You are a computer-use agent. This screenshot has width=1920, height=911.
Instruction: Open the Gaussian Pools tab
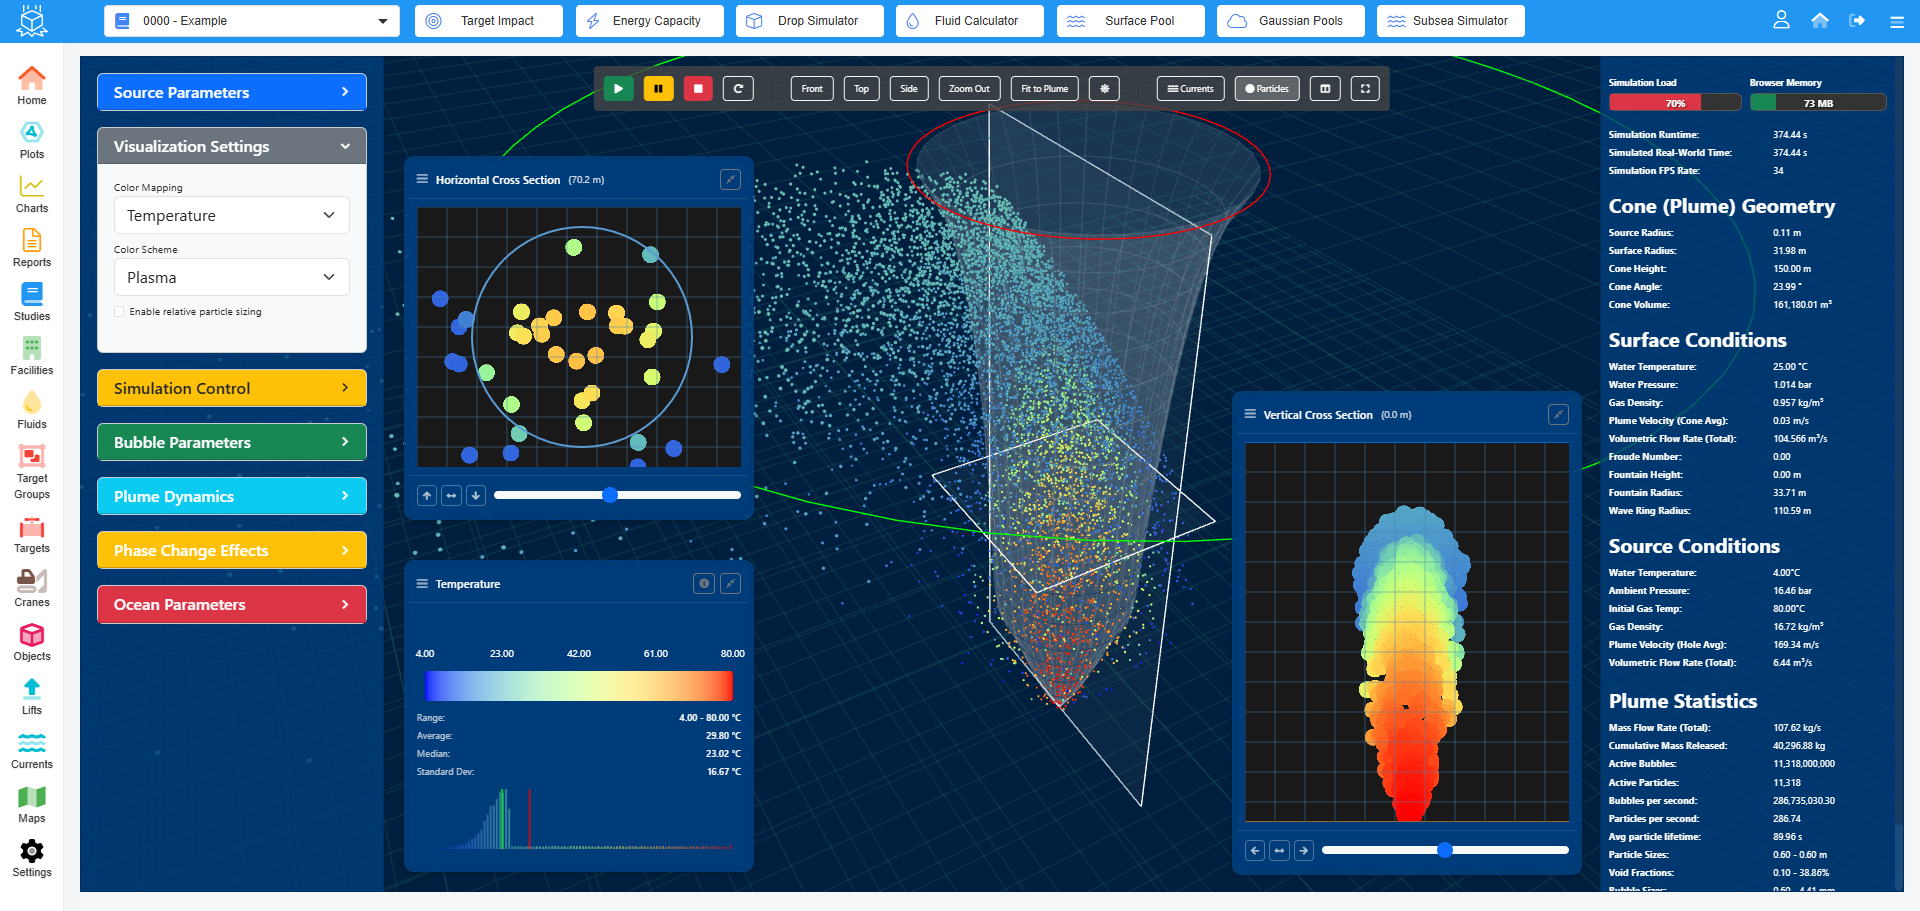pyautogui.click(x=1290, y=20)
